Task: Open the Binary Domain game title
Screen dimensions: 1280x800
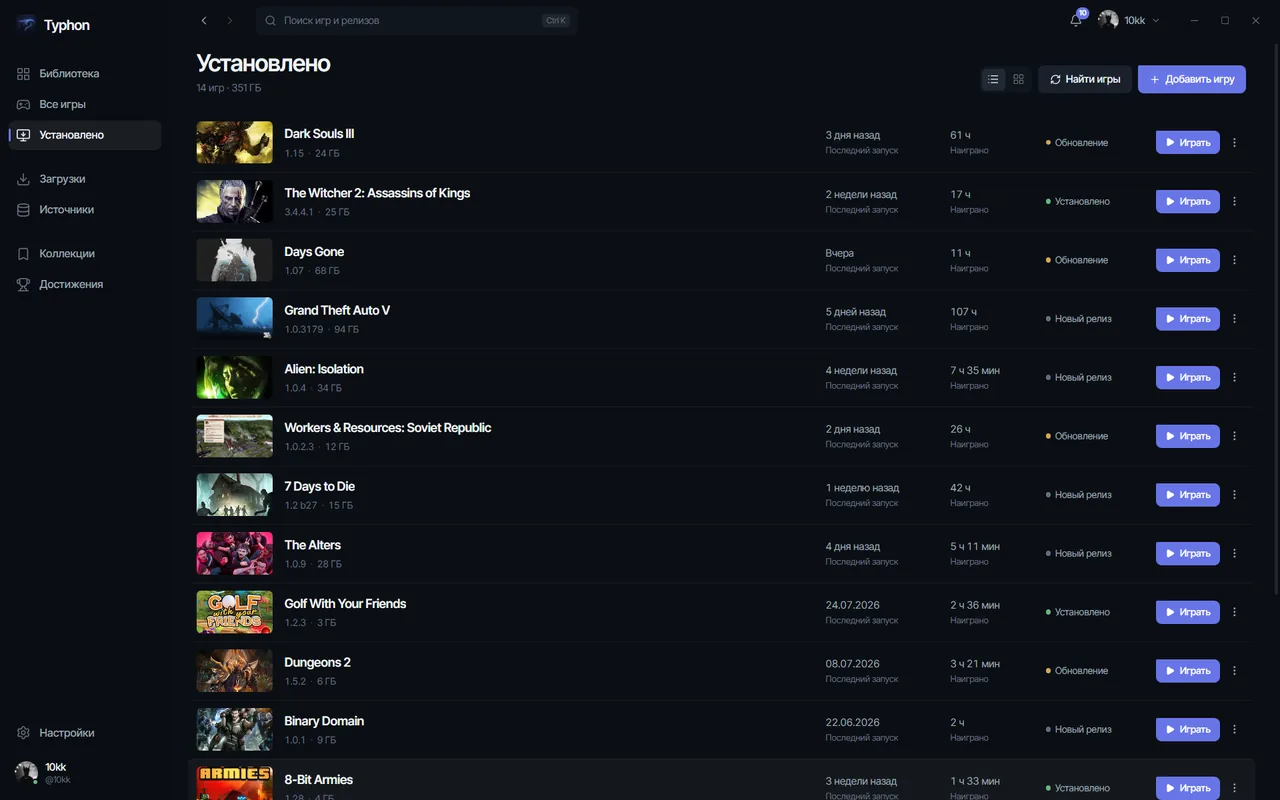Action: click(x=324, y=721)
